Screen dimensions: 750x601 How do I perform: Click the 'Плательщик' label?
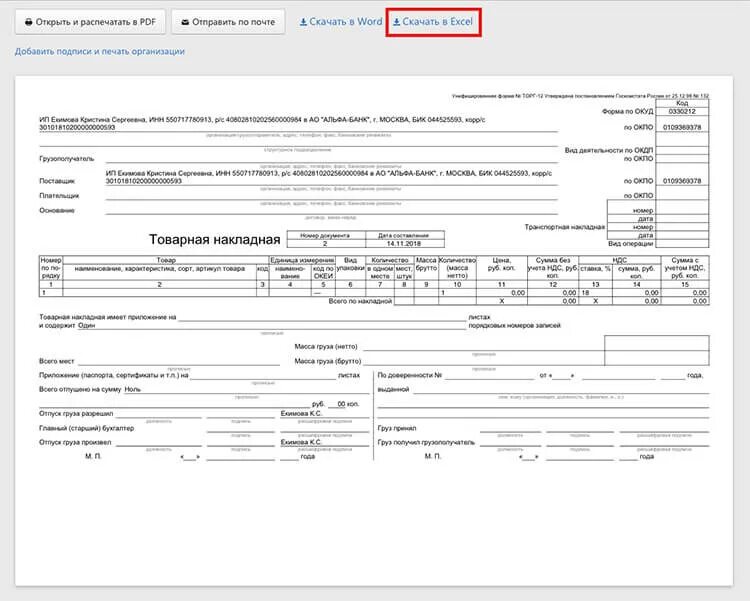pos(59,196)
